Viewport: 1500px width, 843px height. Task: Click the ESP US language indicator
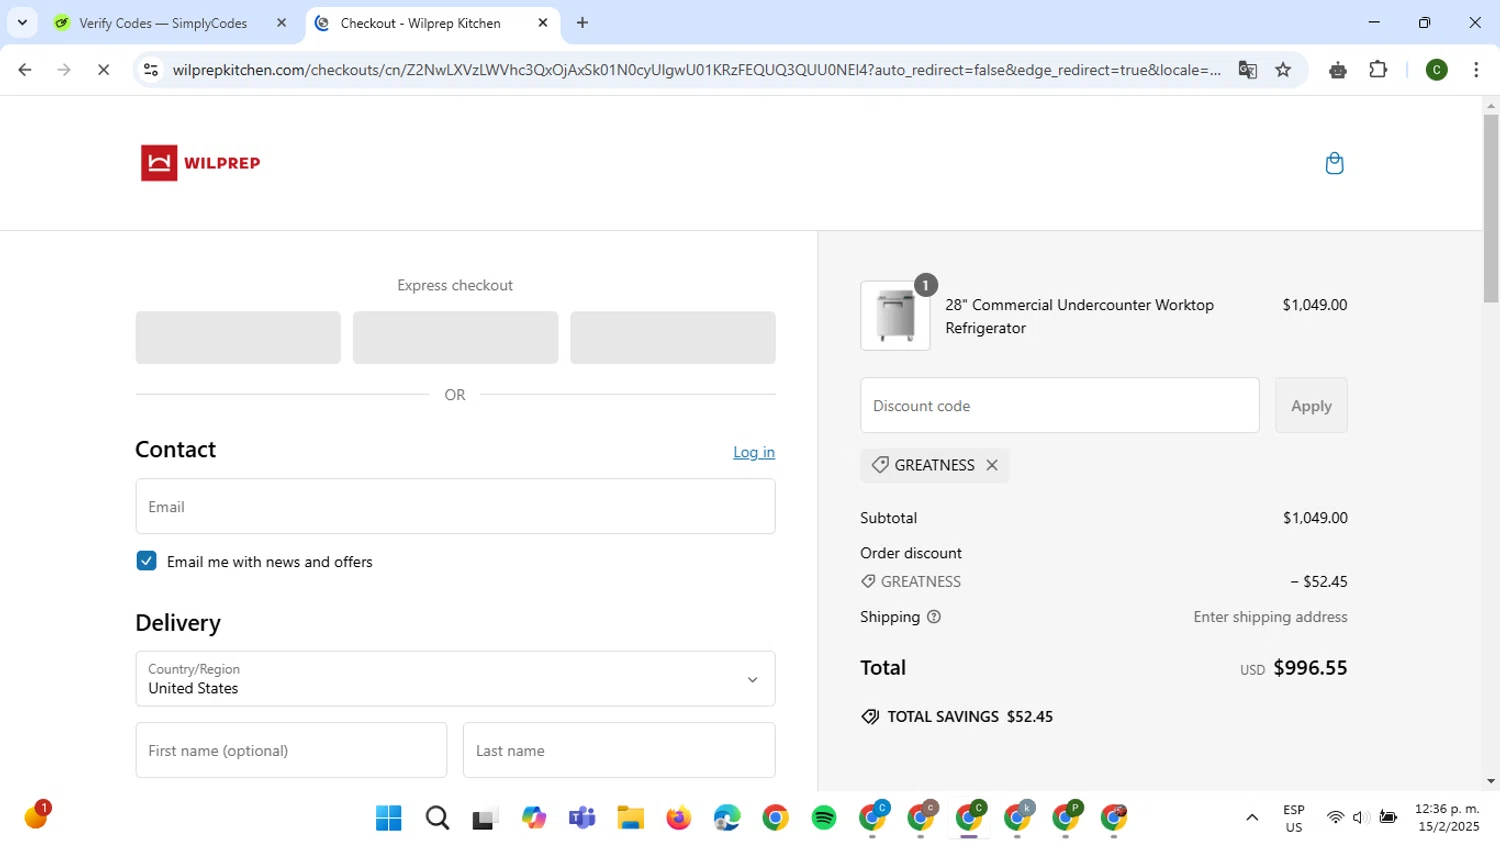(x=1294, y=818)
